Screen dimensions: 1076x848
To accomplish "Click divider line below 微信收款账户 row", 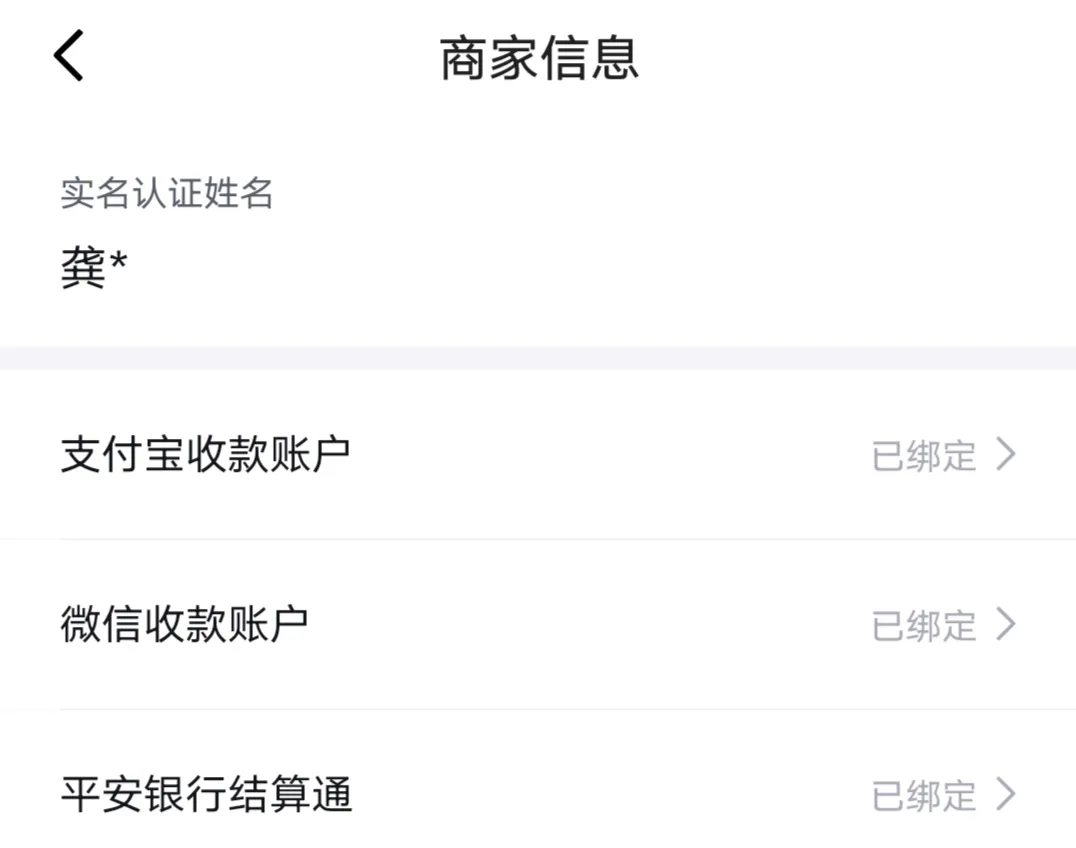I will click(x=568, y=709).
